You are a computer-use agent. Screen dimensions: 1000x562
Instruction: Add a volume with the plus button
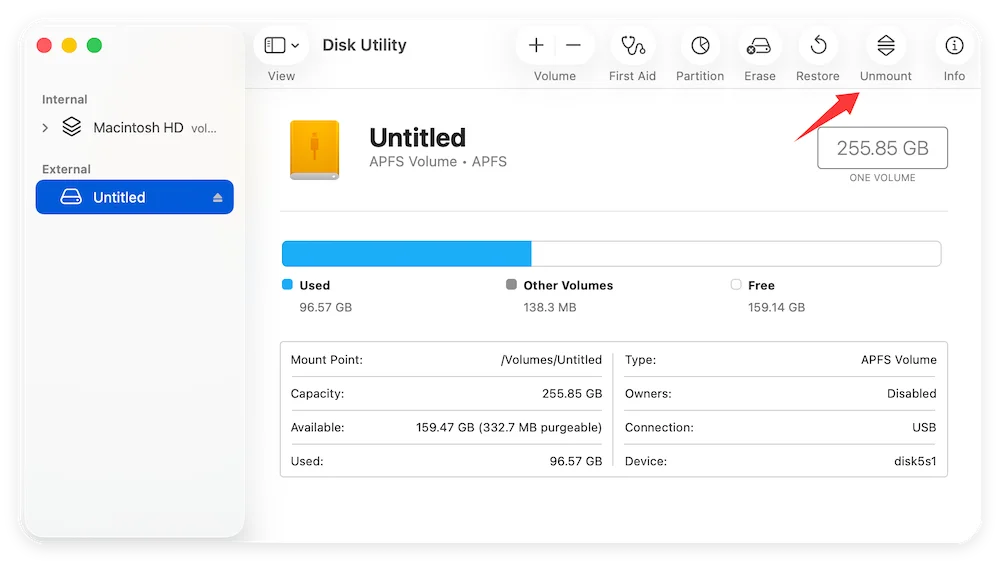536,45
